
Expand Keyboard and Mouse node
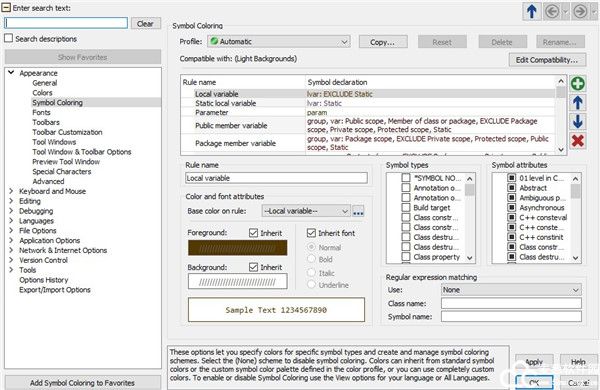(x=11, y=191)
